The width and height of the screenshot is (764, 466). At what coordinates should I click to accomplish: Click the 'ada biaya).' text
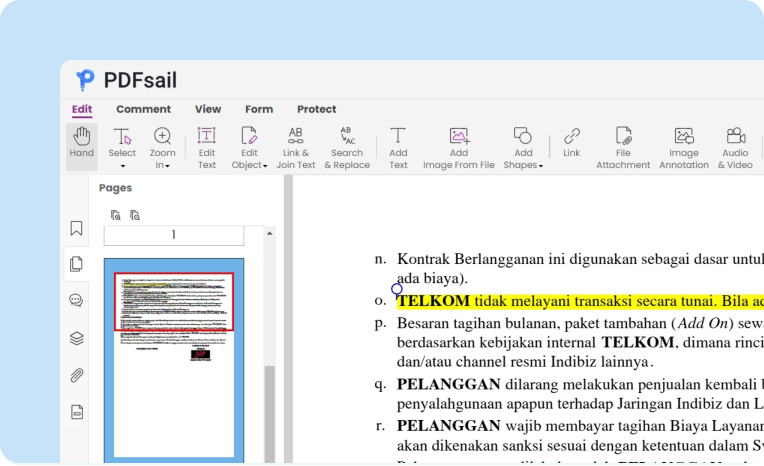tap(432, 278)
